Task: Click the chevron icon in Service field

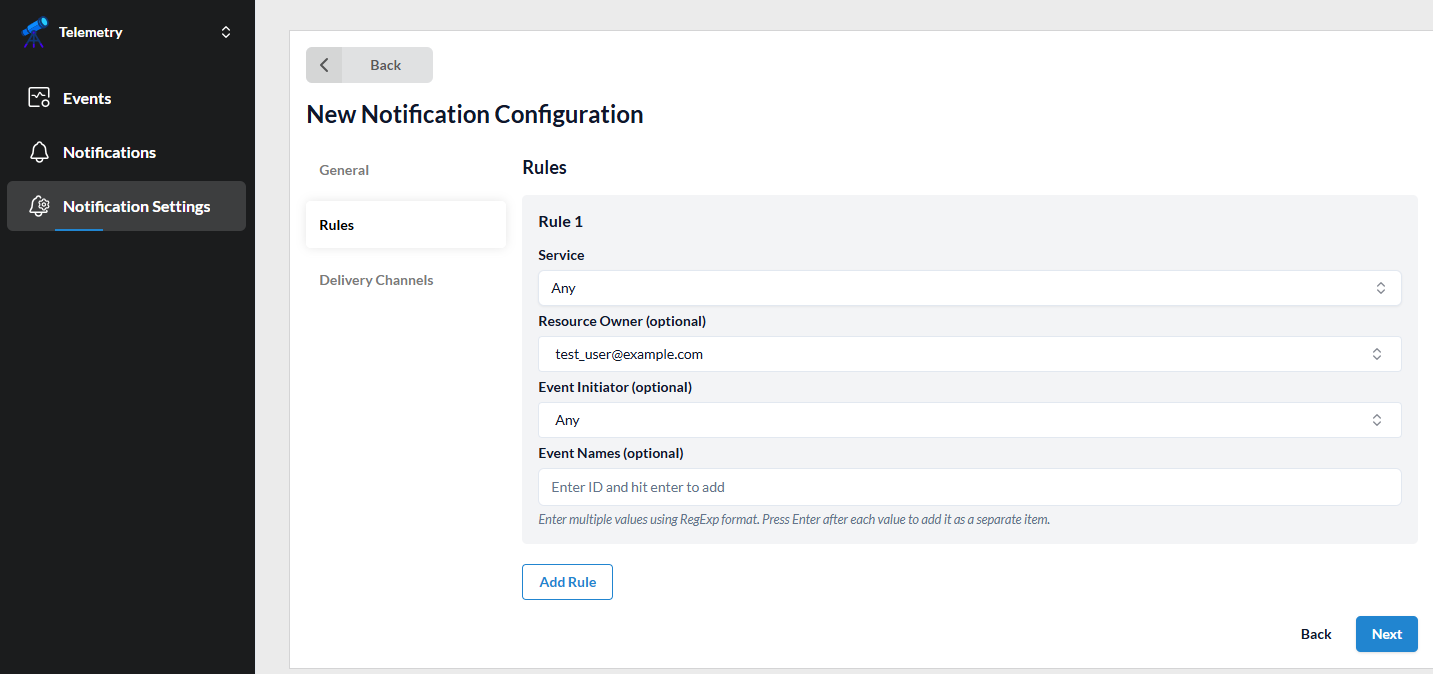Action: tap(1380, 288)
